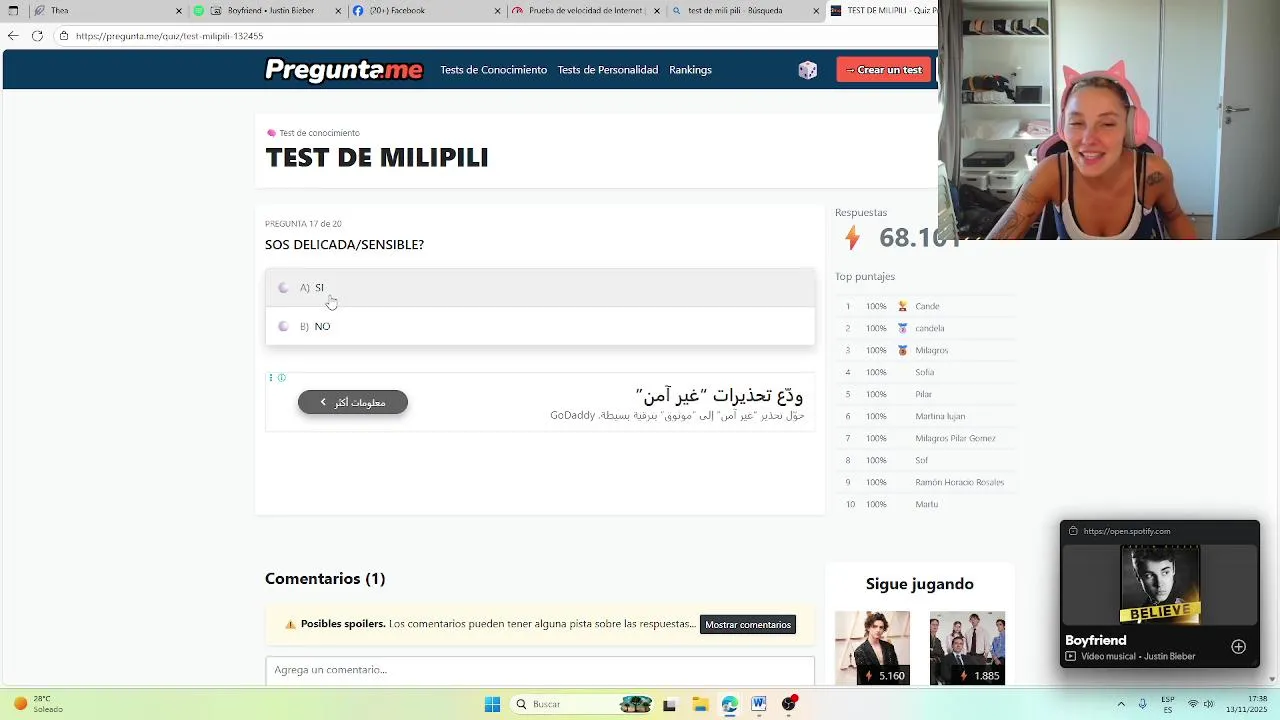Click Martina lujan in top scores
The image size is (1280, 720).
tap(940, 416)
